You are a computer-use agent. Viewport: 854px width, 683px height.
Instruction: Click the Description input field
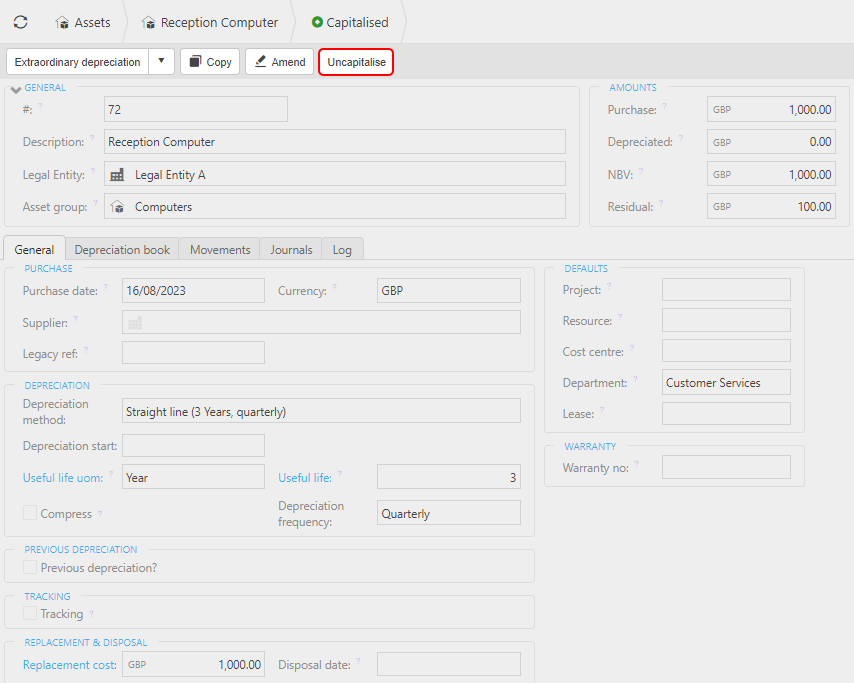click(x=335, y=142)
